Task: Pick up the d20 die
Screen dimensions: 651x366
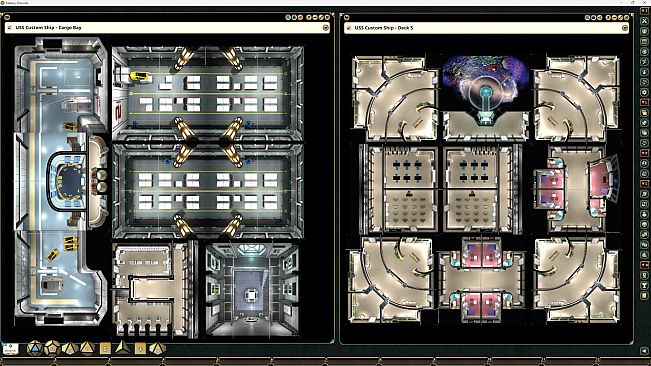Action: (x=34, y=348)
